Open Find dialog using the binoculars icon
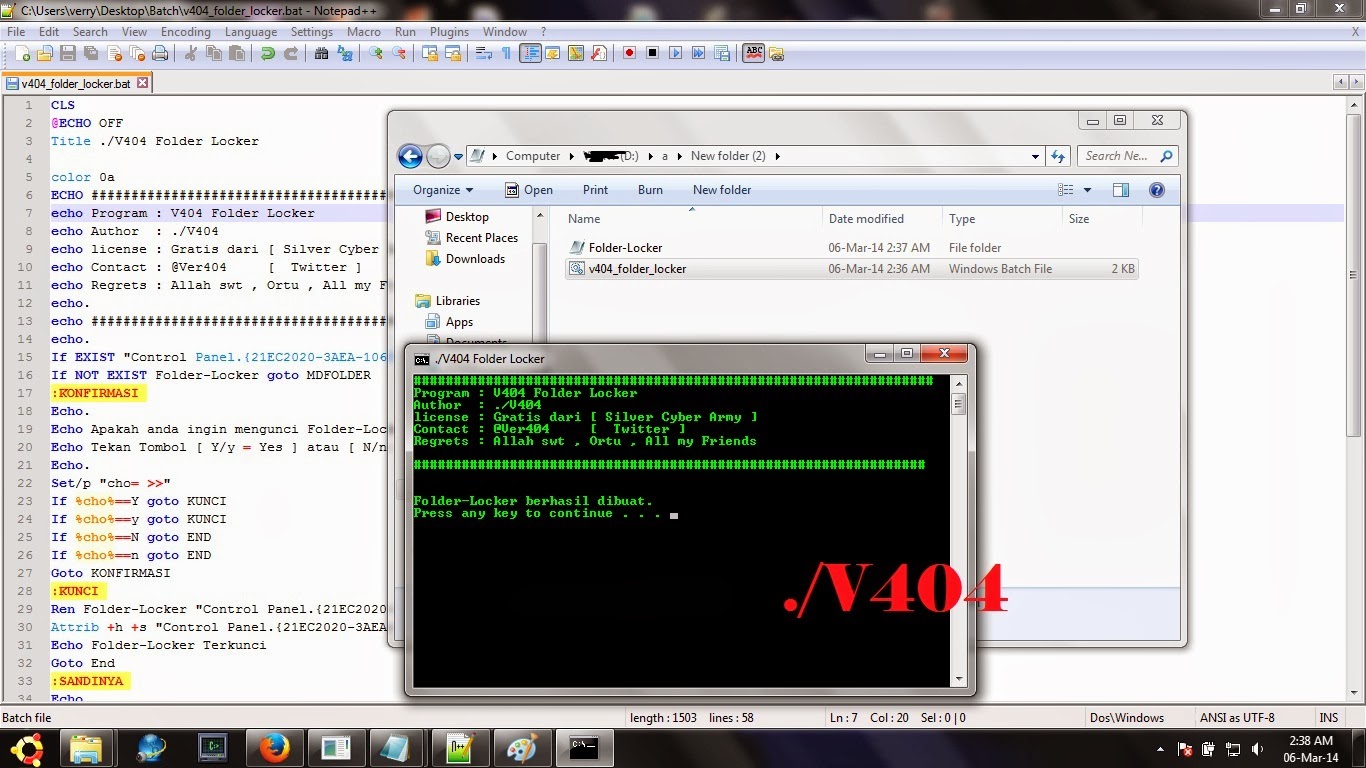Image resolution: width=1366 pixels, height=768 pixels. [x=321, y=53]
